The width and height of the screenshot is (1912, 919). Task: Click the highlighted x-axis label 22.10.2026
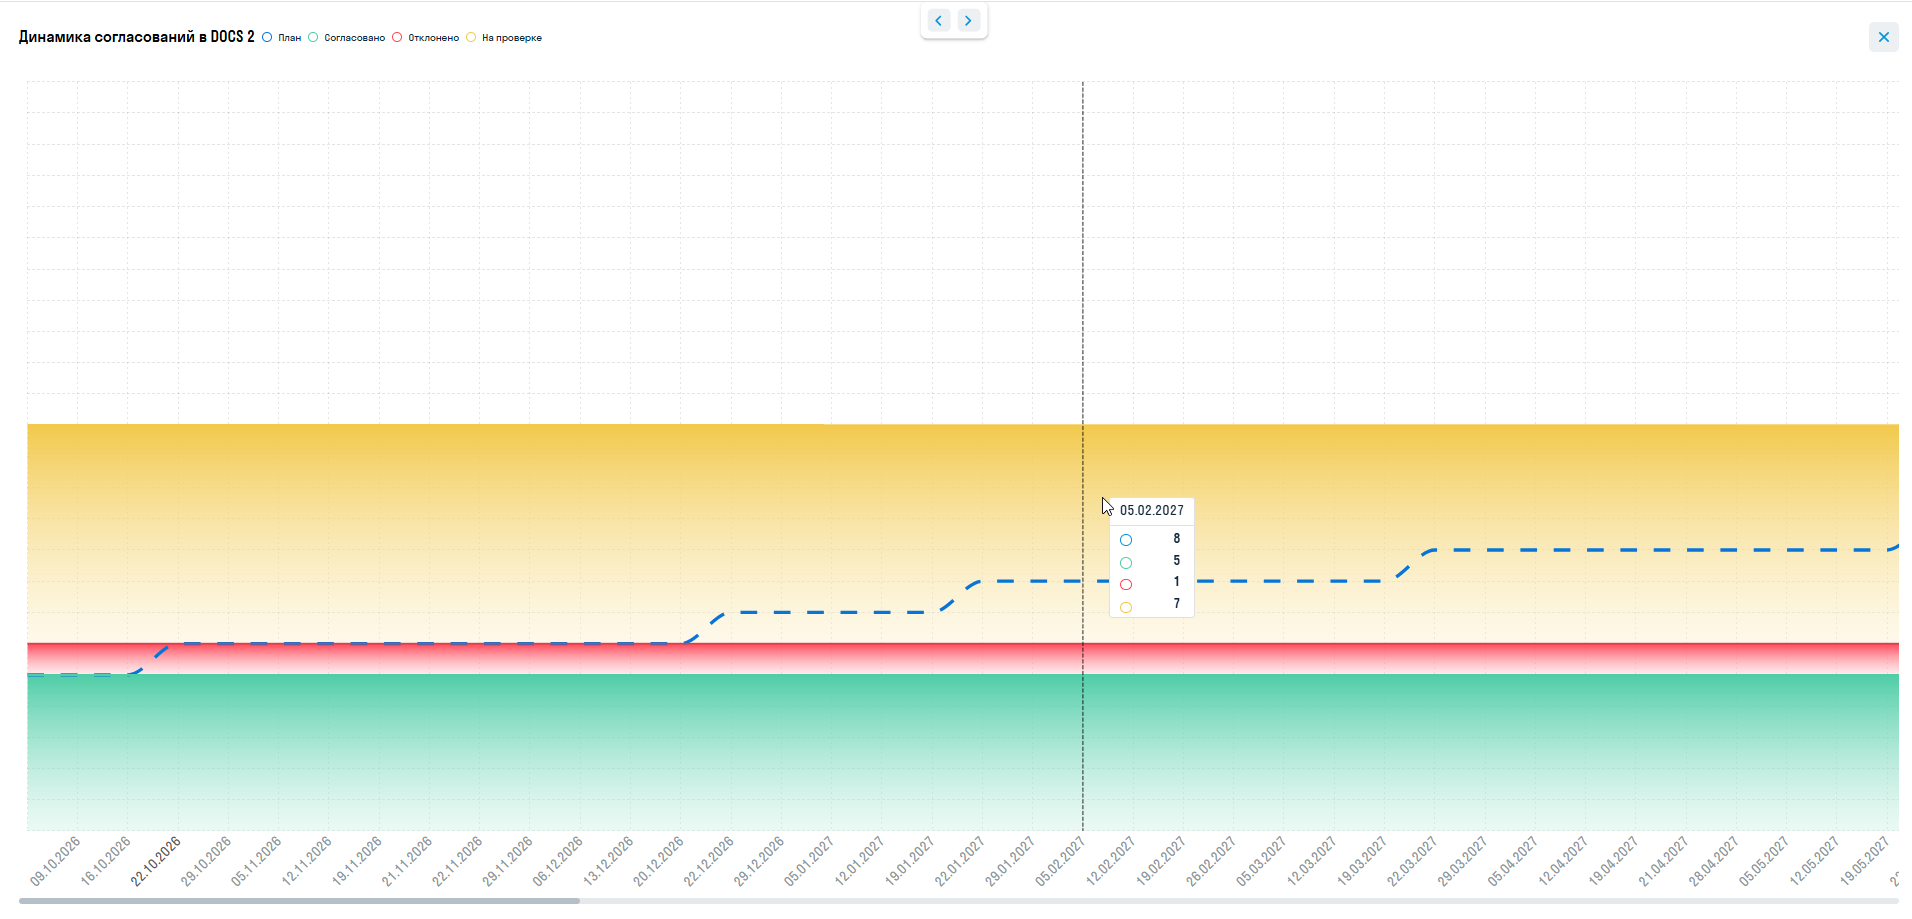click(155, 861)
